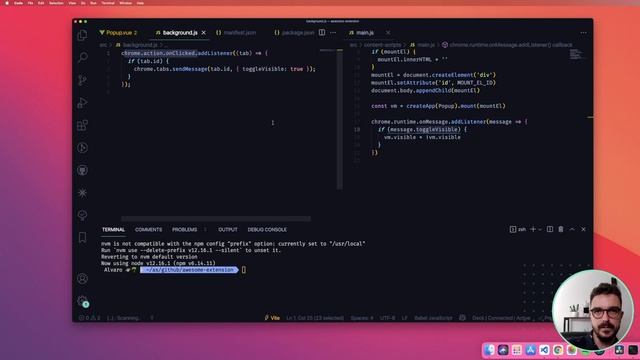The height and width of the screenshot is (360, 640).
Task: Open more actions for left editor group
Action: (x=333, y=32)
